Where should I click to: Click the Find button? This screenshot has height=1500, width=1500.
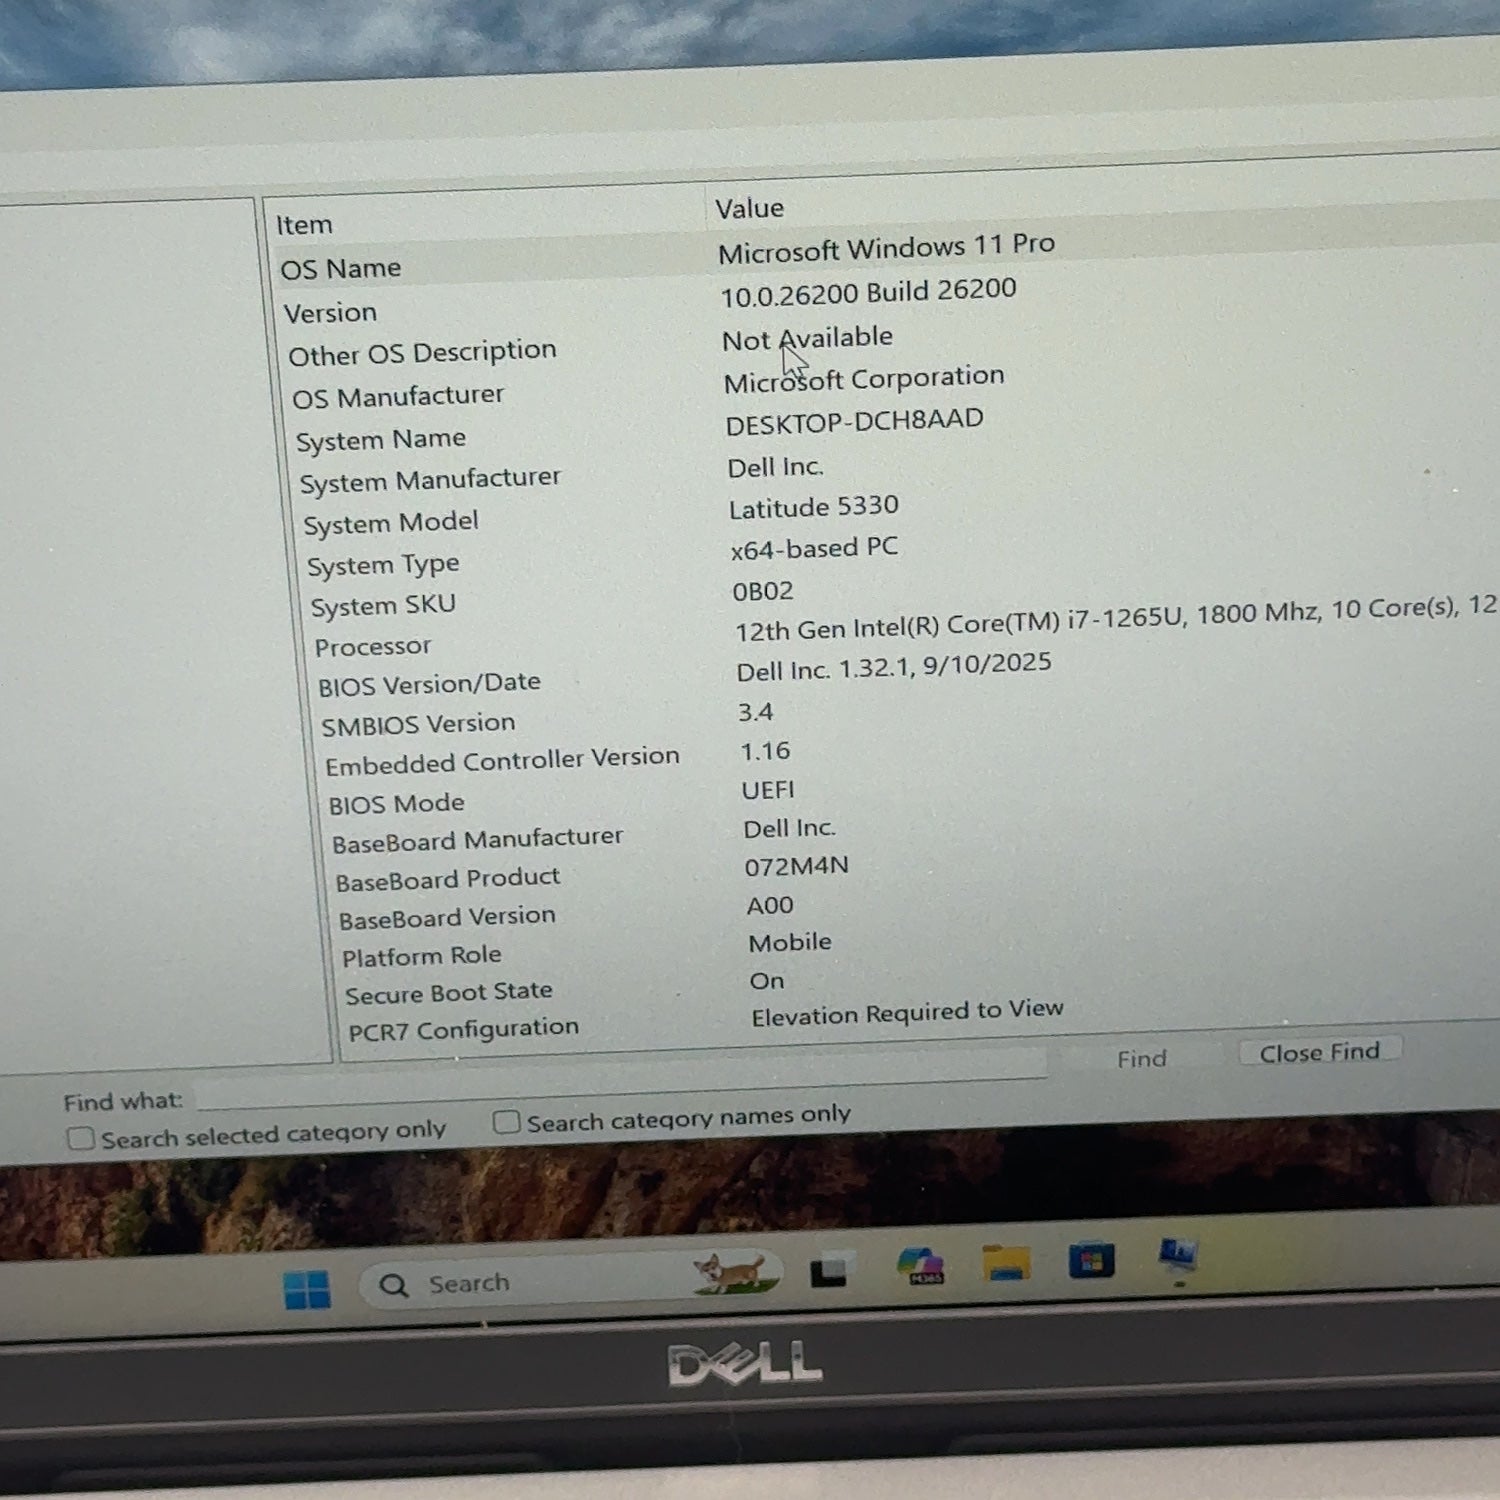1142,1058
